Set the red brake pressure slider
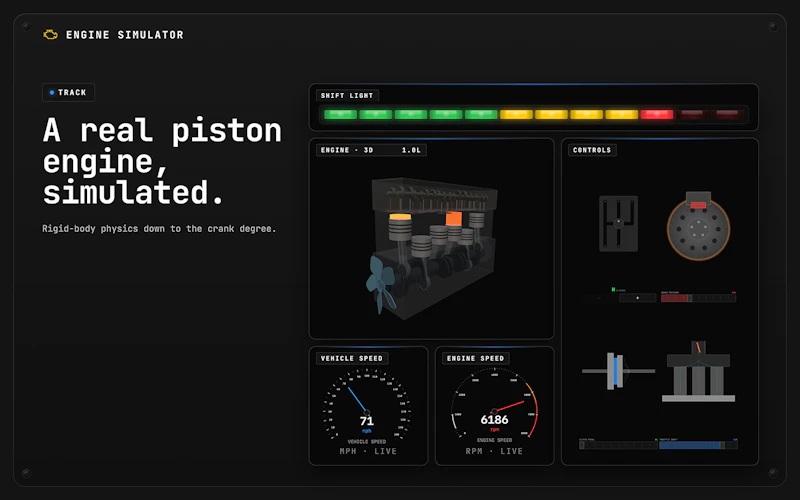This screenshot has height=500, width=800. click(x=698, y=298)
